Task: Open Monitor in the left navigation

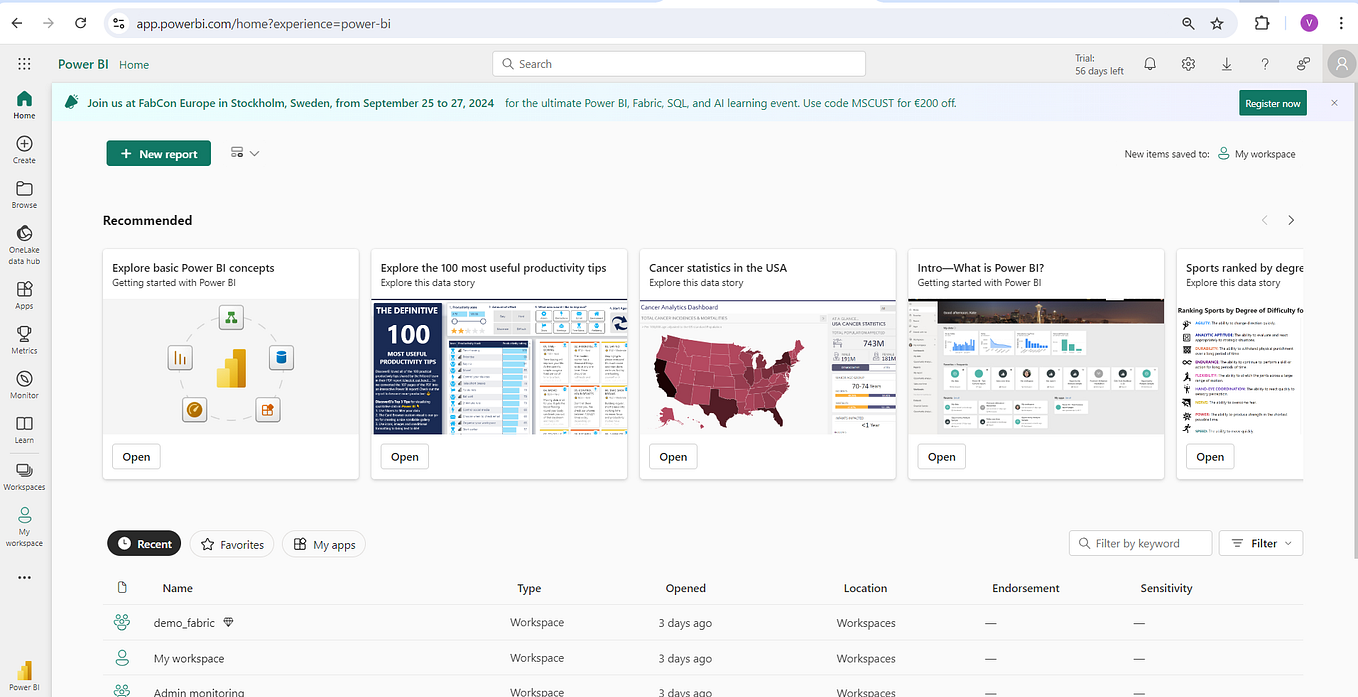Action: (x=24, y=385)
